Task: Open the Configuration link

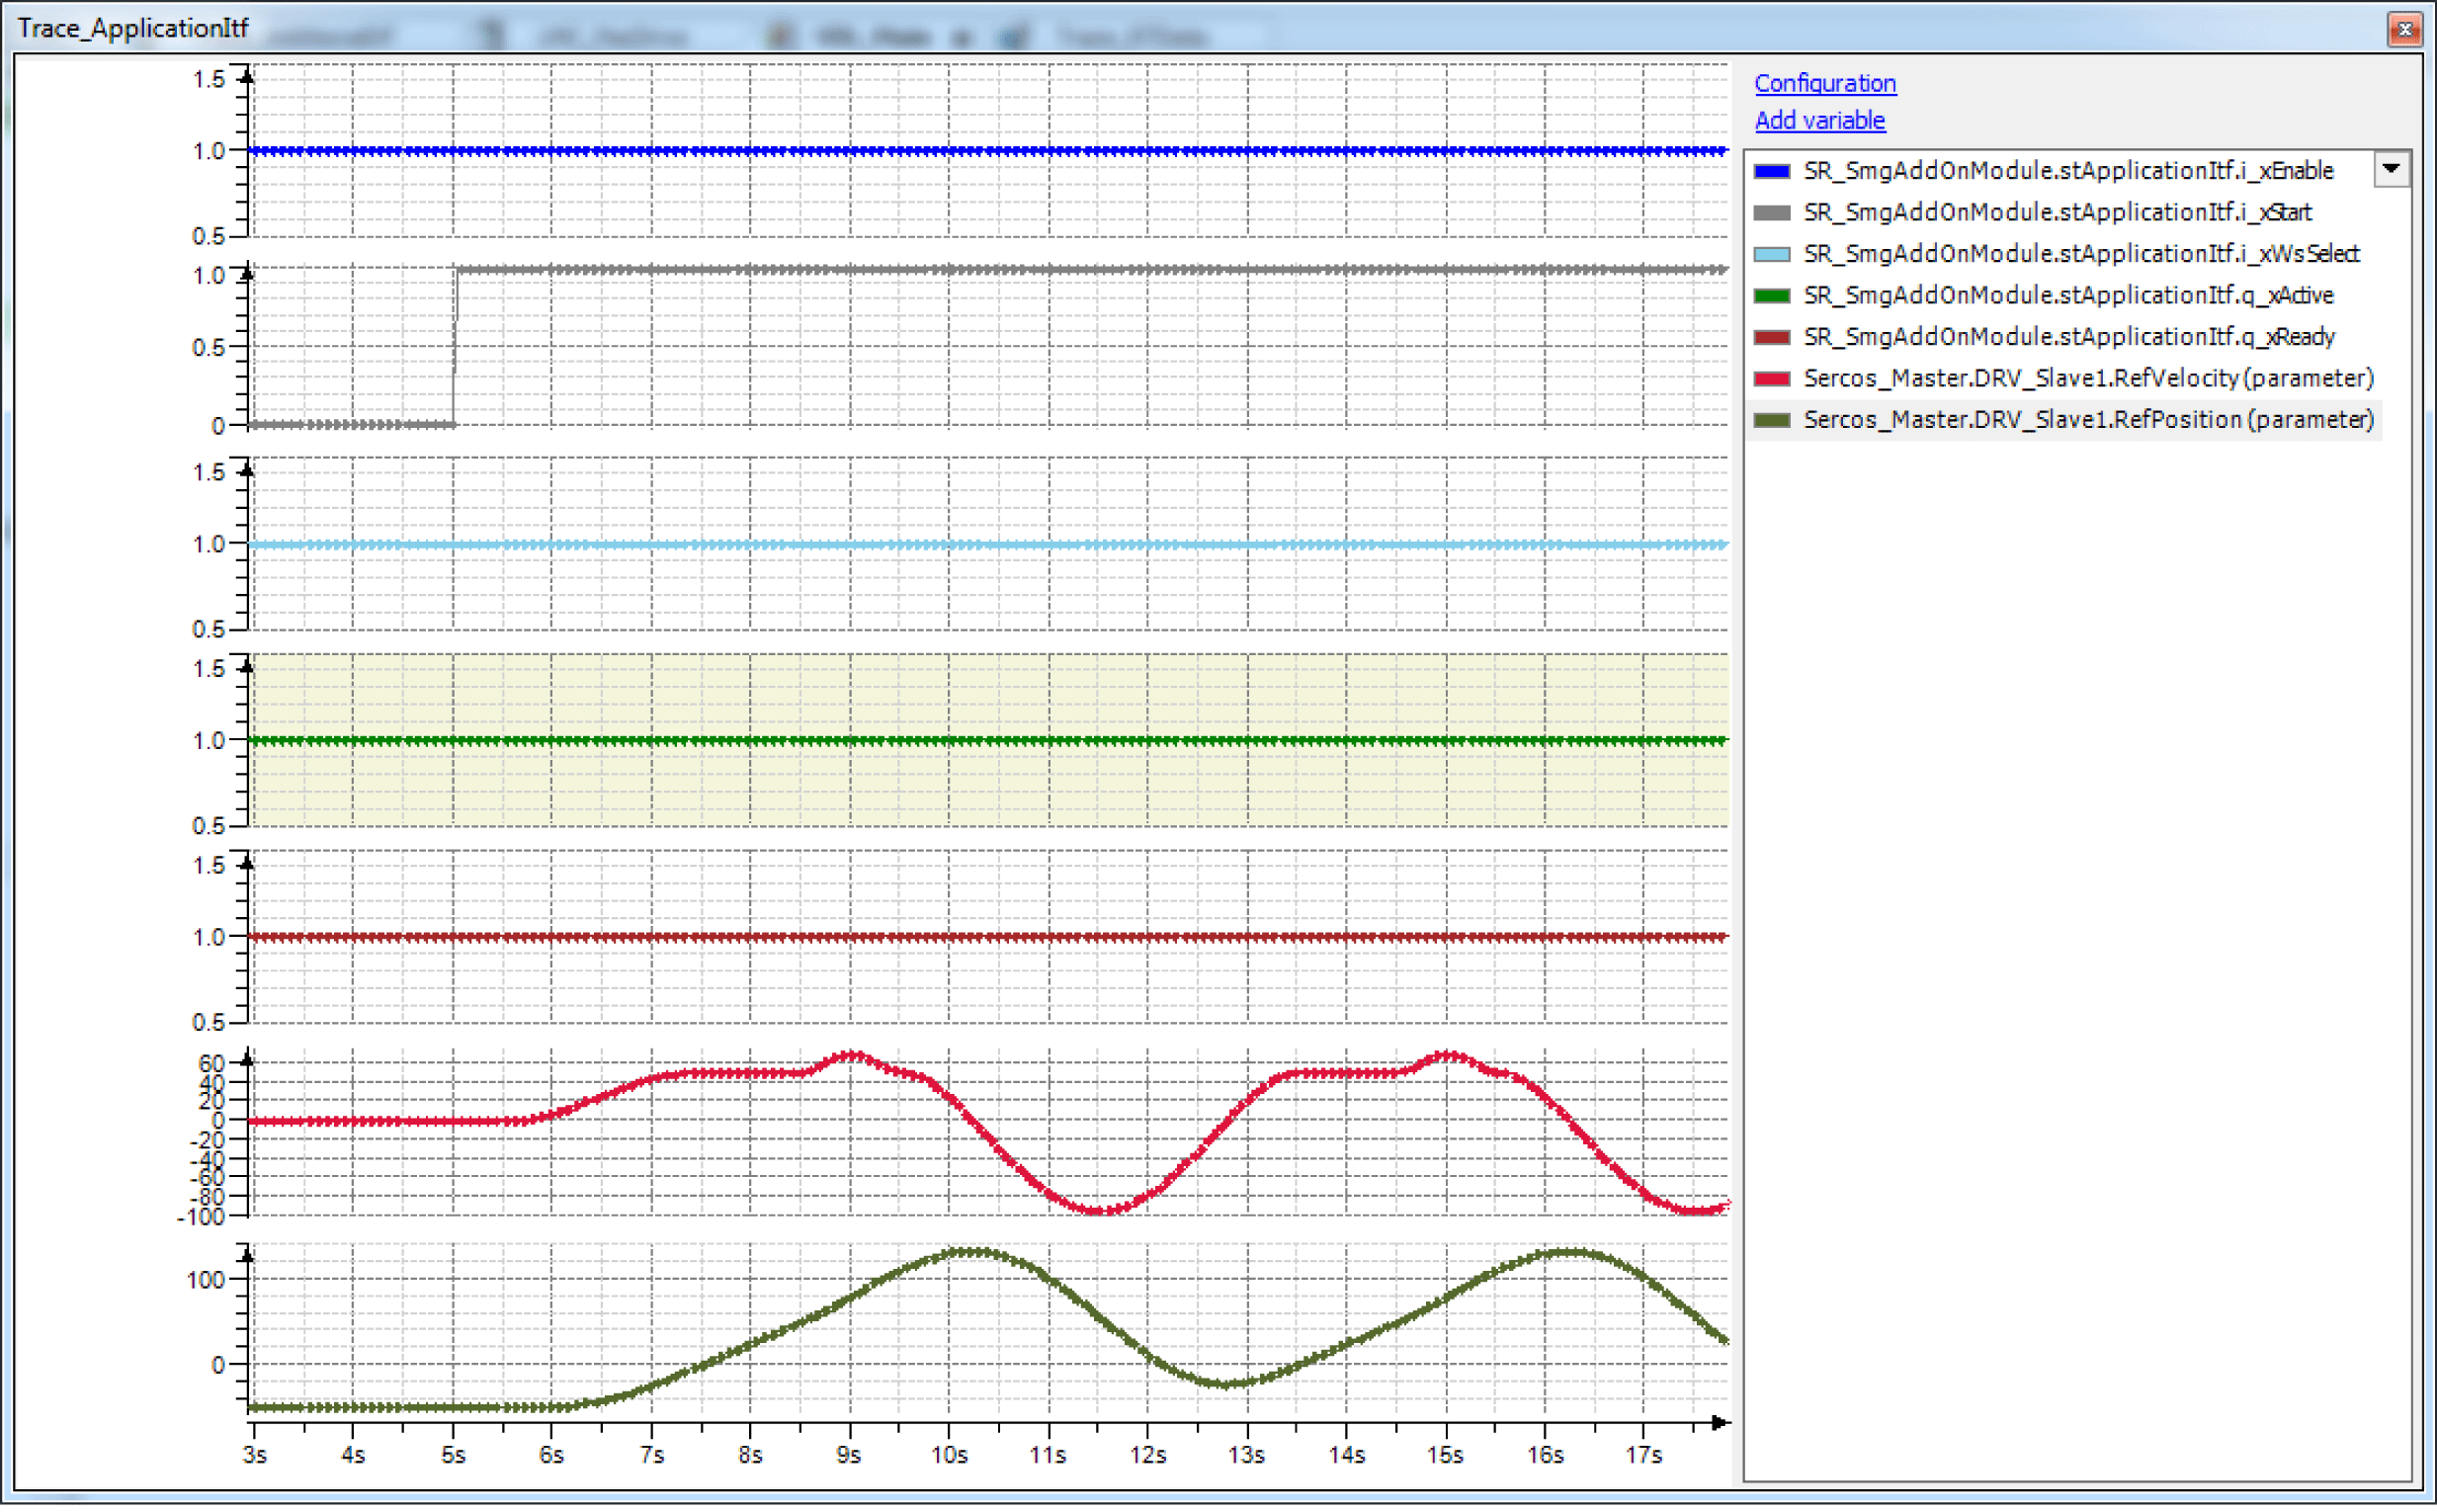Action: [1824, 83]
